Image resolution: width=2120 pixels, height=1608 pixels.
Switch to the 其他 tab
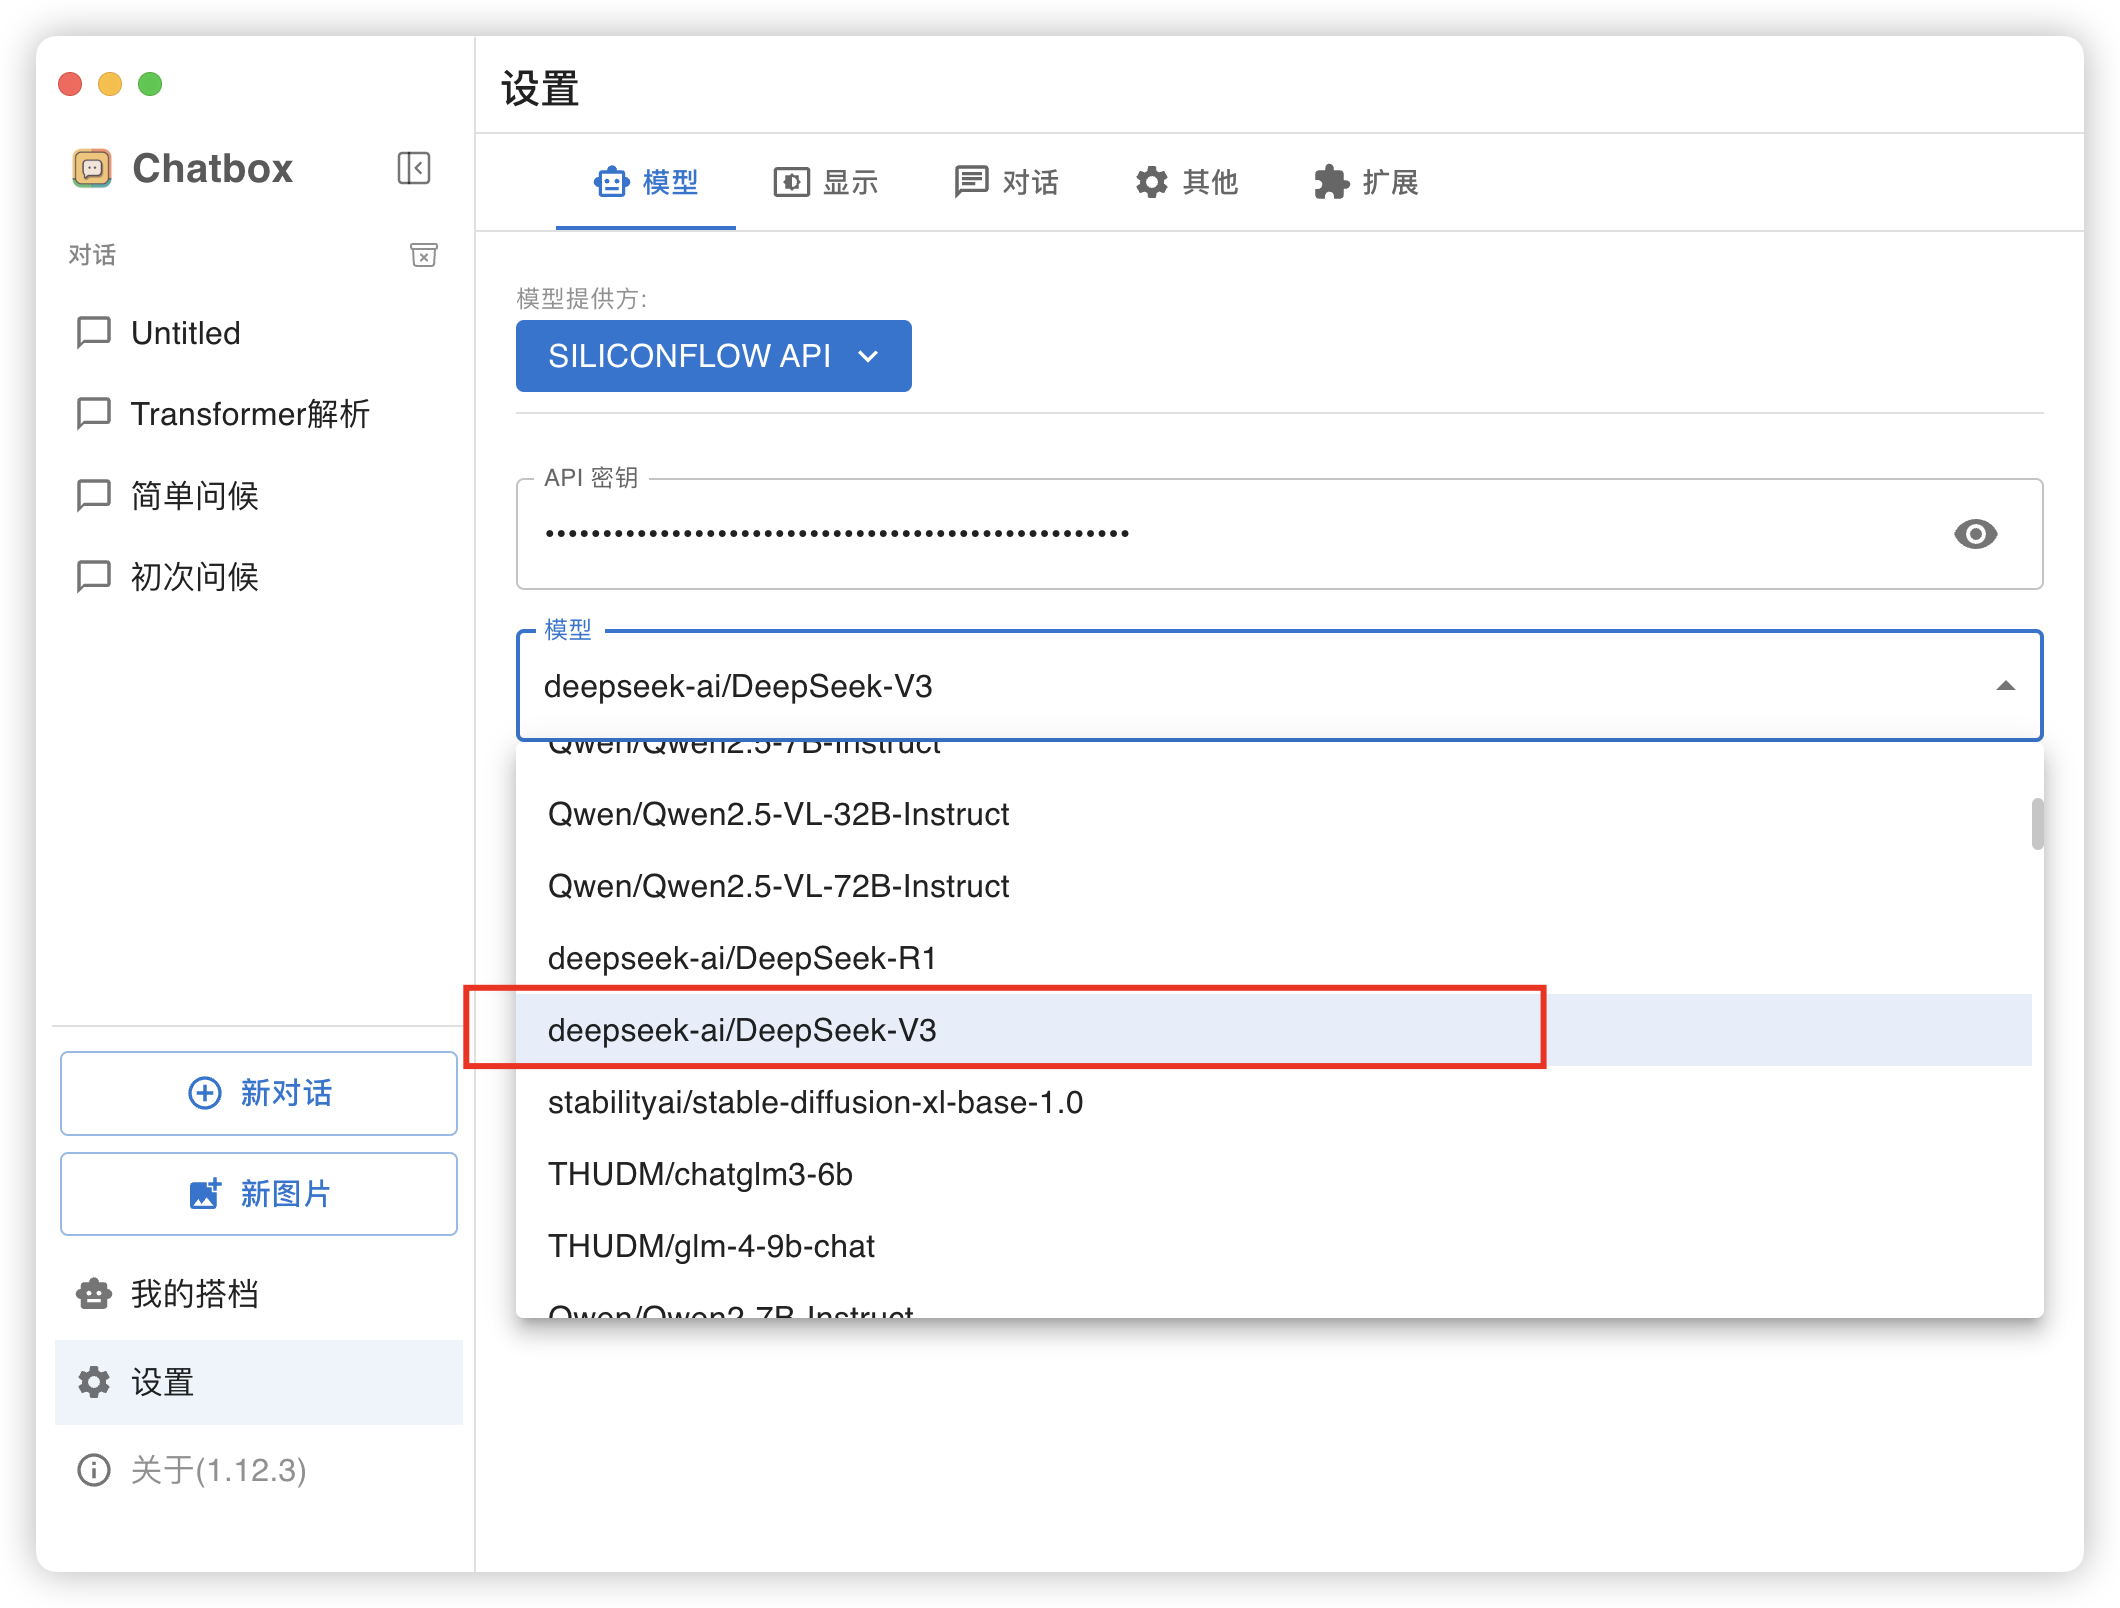click(x=1186, y=182)
